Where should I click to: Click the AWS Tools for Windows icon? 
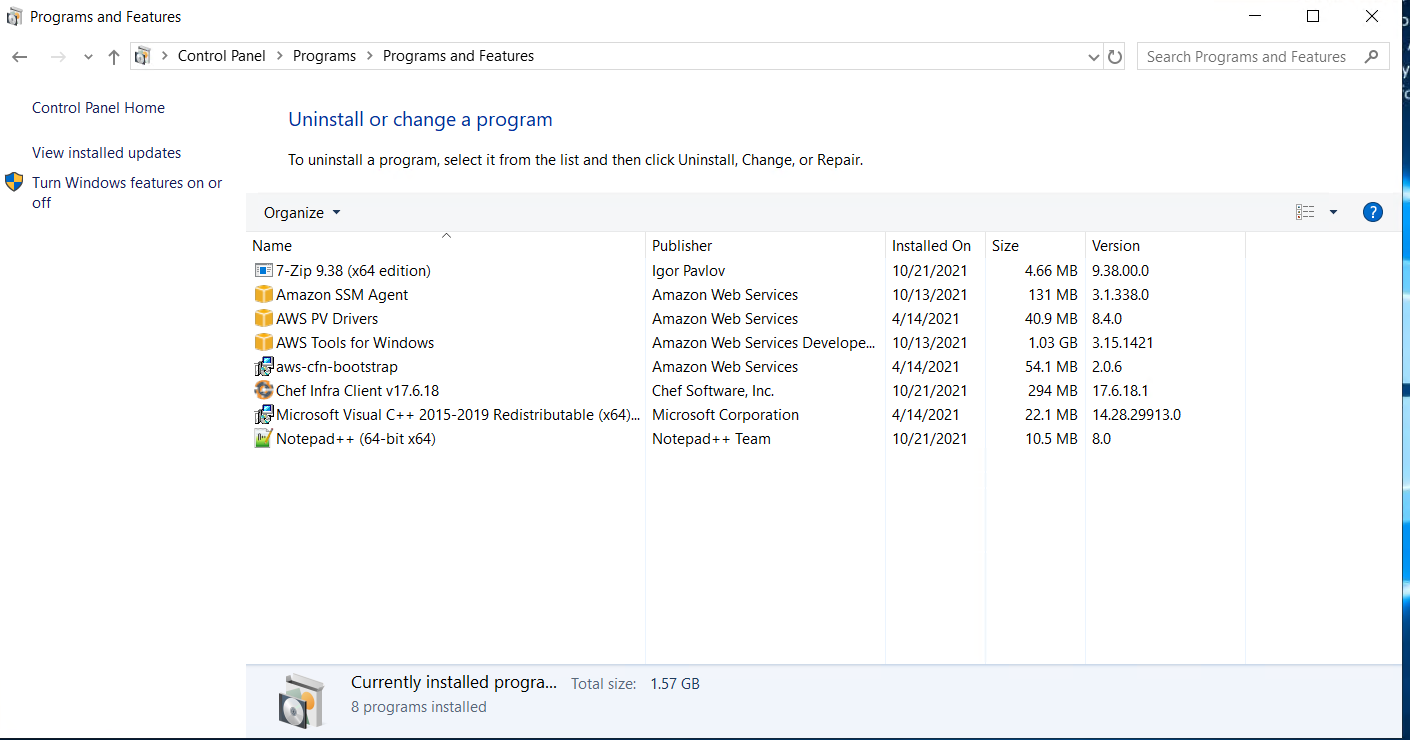263,343
